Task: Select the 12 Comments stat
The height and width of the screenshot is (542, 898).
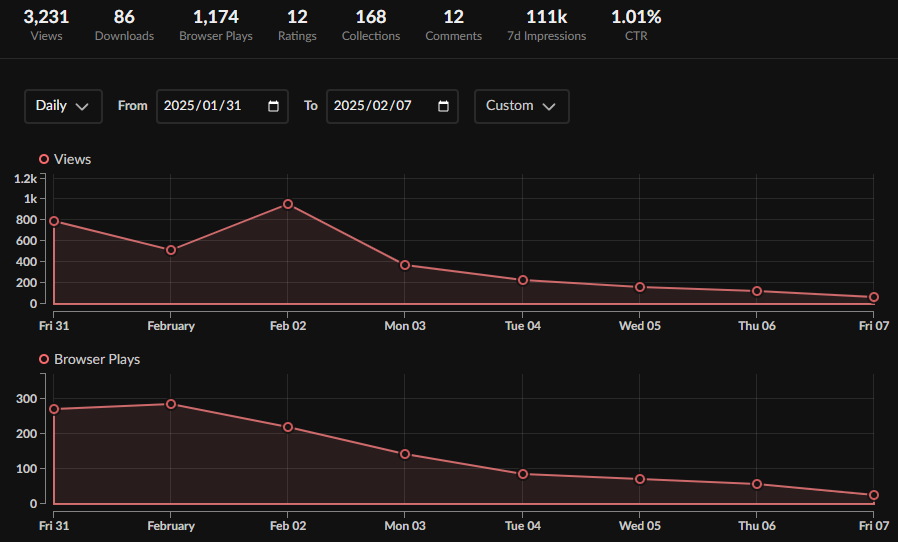Action: (x=454, y=25)
